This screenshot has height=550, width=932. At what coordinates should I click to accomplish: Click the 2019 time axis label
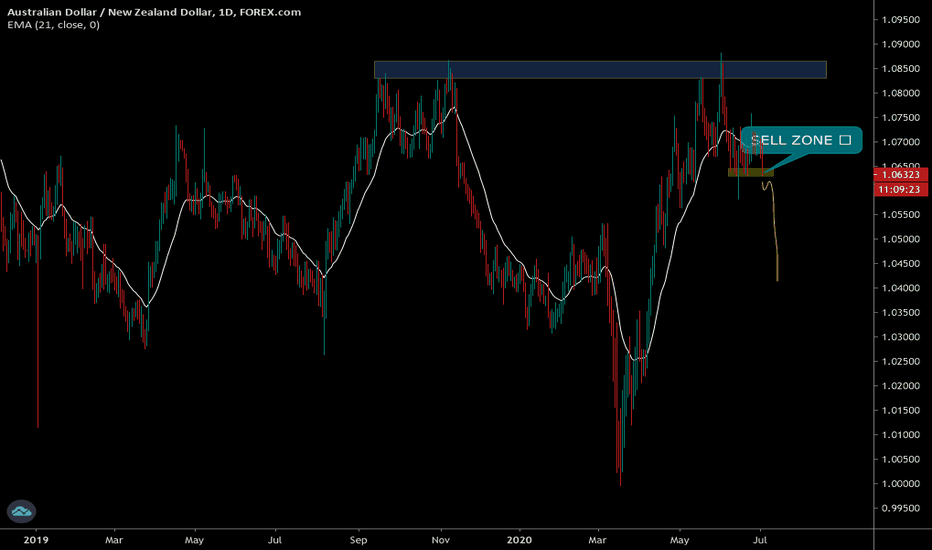pos(36,540)
